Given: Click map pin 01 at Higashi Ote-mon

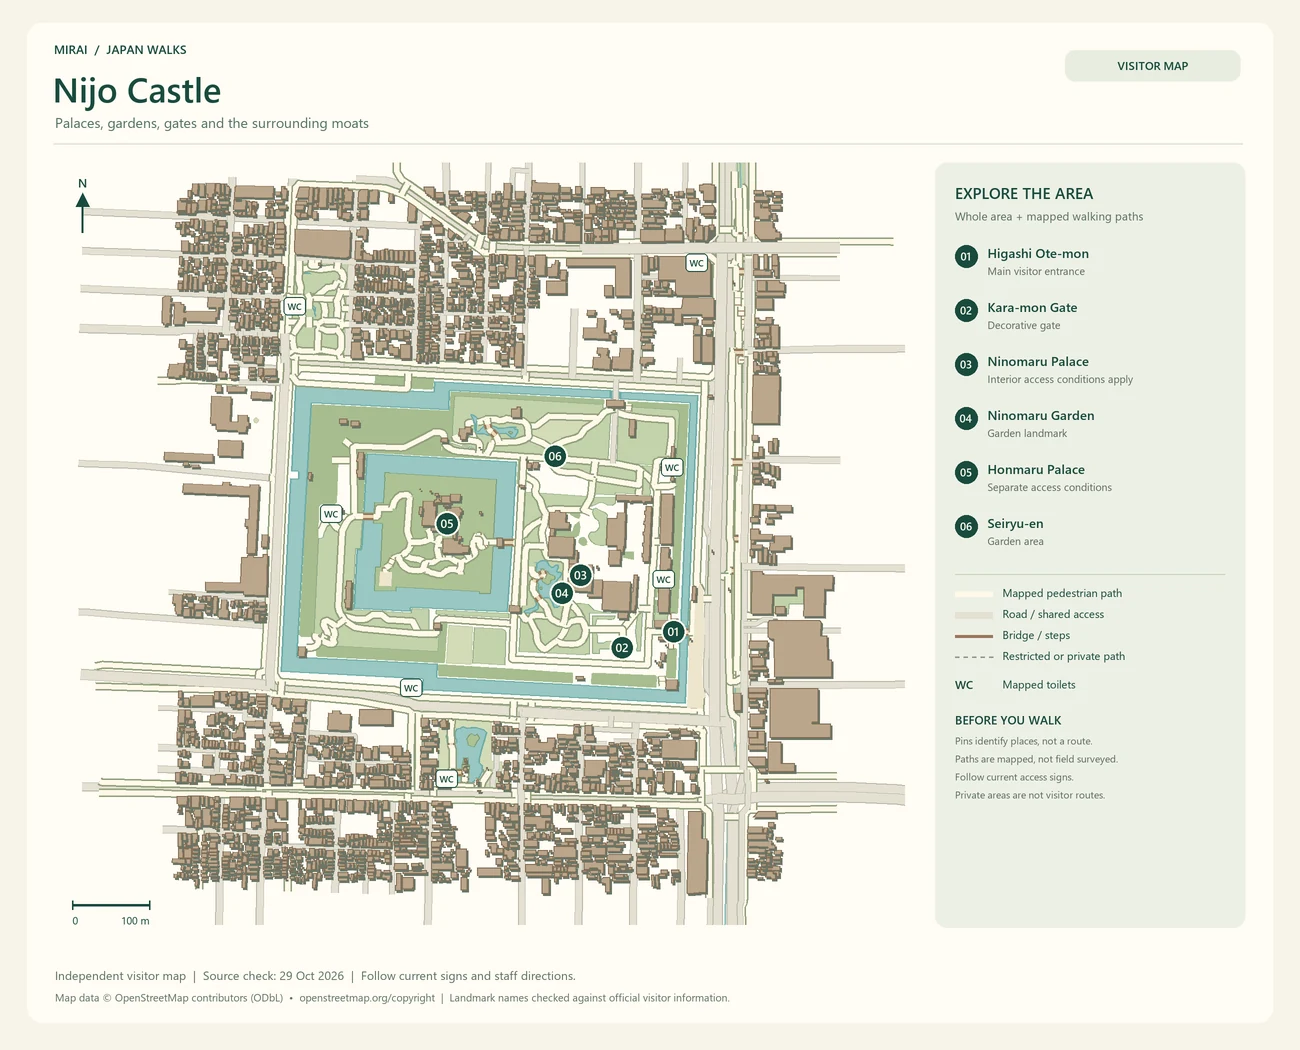Looking at the screenshot, I should click(673, 632).
